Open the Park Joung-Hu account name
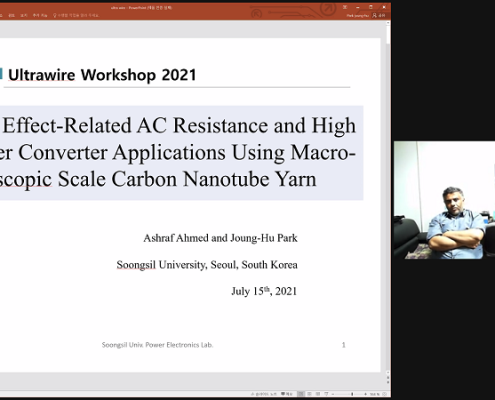The width and height of the screenshot is (495, 400). (x=358, y=15)
